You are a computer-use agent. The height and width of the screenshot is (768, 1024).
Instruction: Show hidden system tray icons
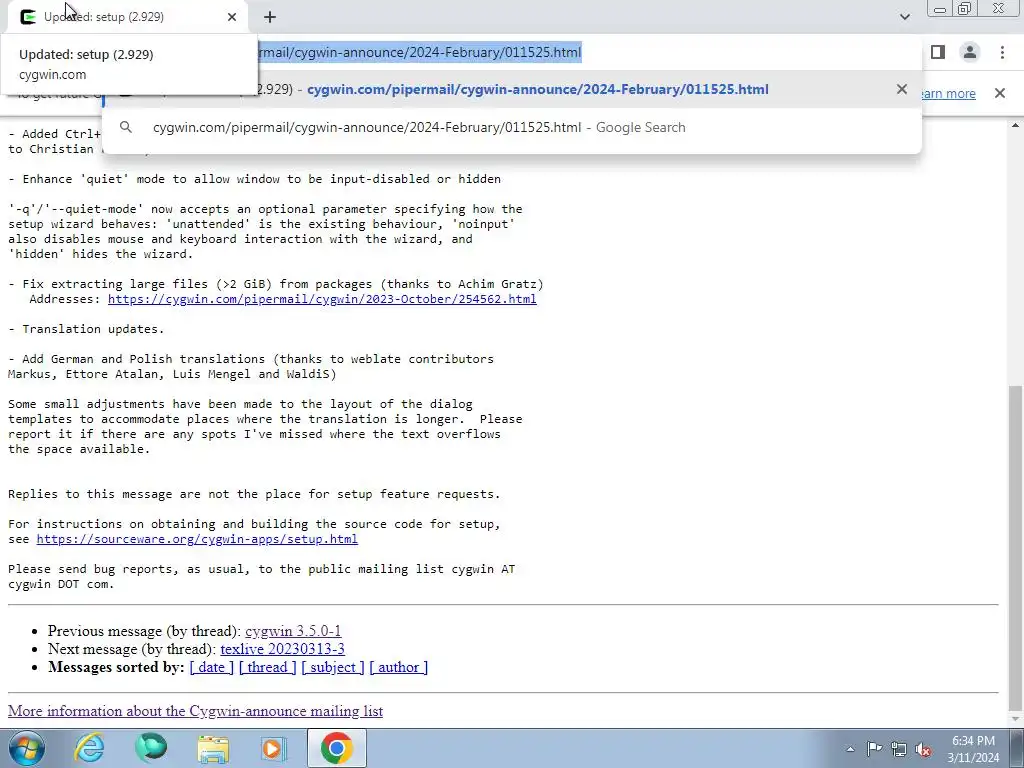pos(850,749)
